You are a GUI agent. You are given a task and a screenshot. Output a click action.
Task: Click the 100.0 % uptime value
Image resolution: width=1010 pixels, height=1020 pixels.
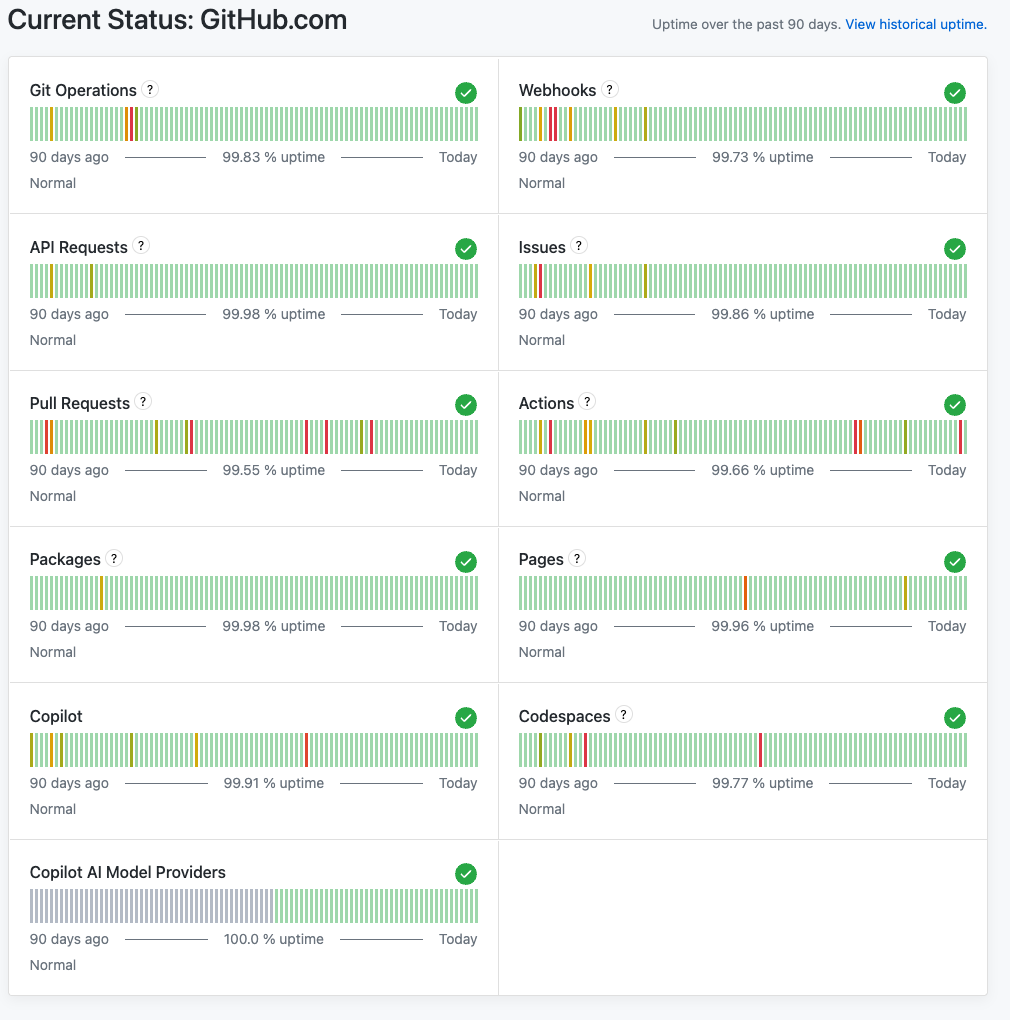[274, 939]
